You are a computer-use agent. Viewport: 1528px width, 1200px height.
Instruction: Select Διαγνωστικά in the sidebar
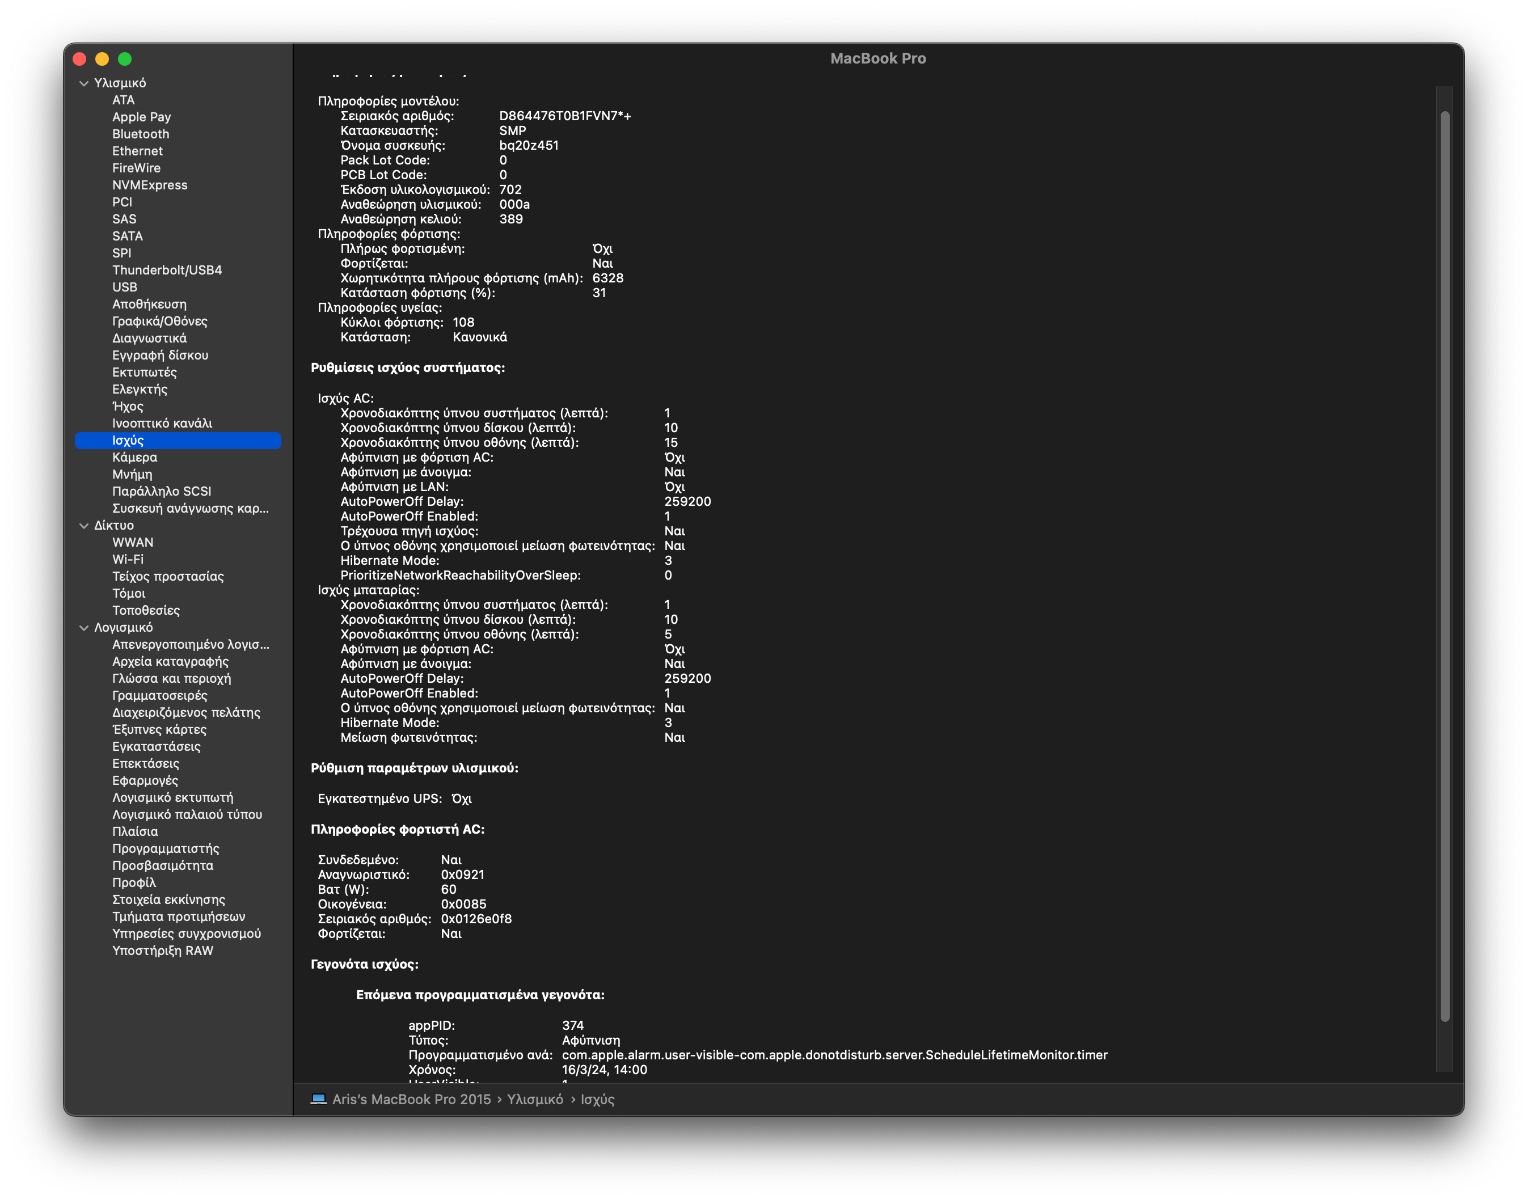149,338
